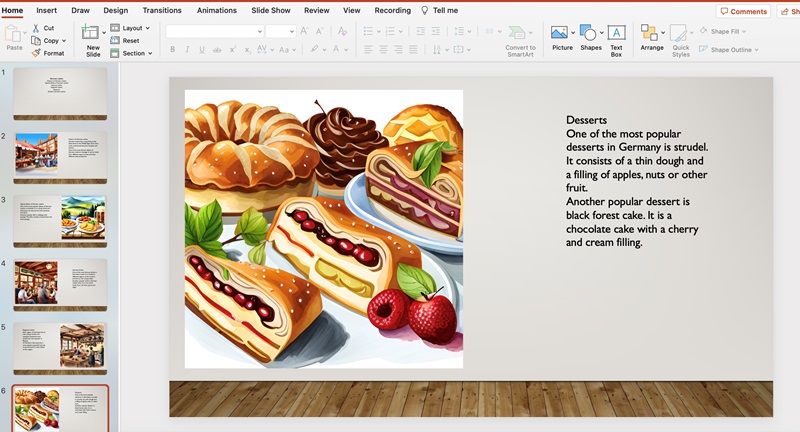Insert a Picture from the ribbon
Viewport: 800px width, 432px height.
coord(560,34)
